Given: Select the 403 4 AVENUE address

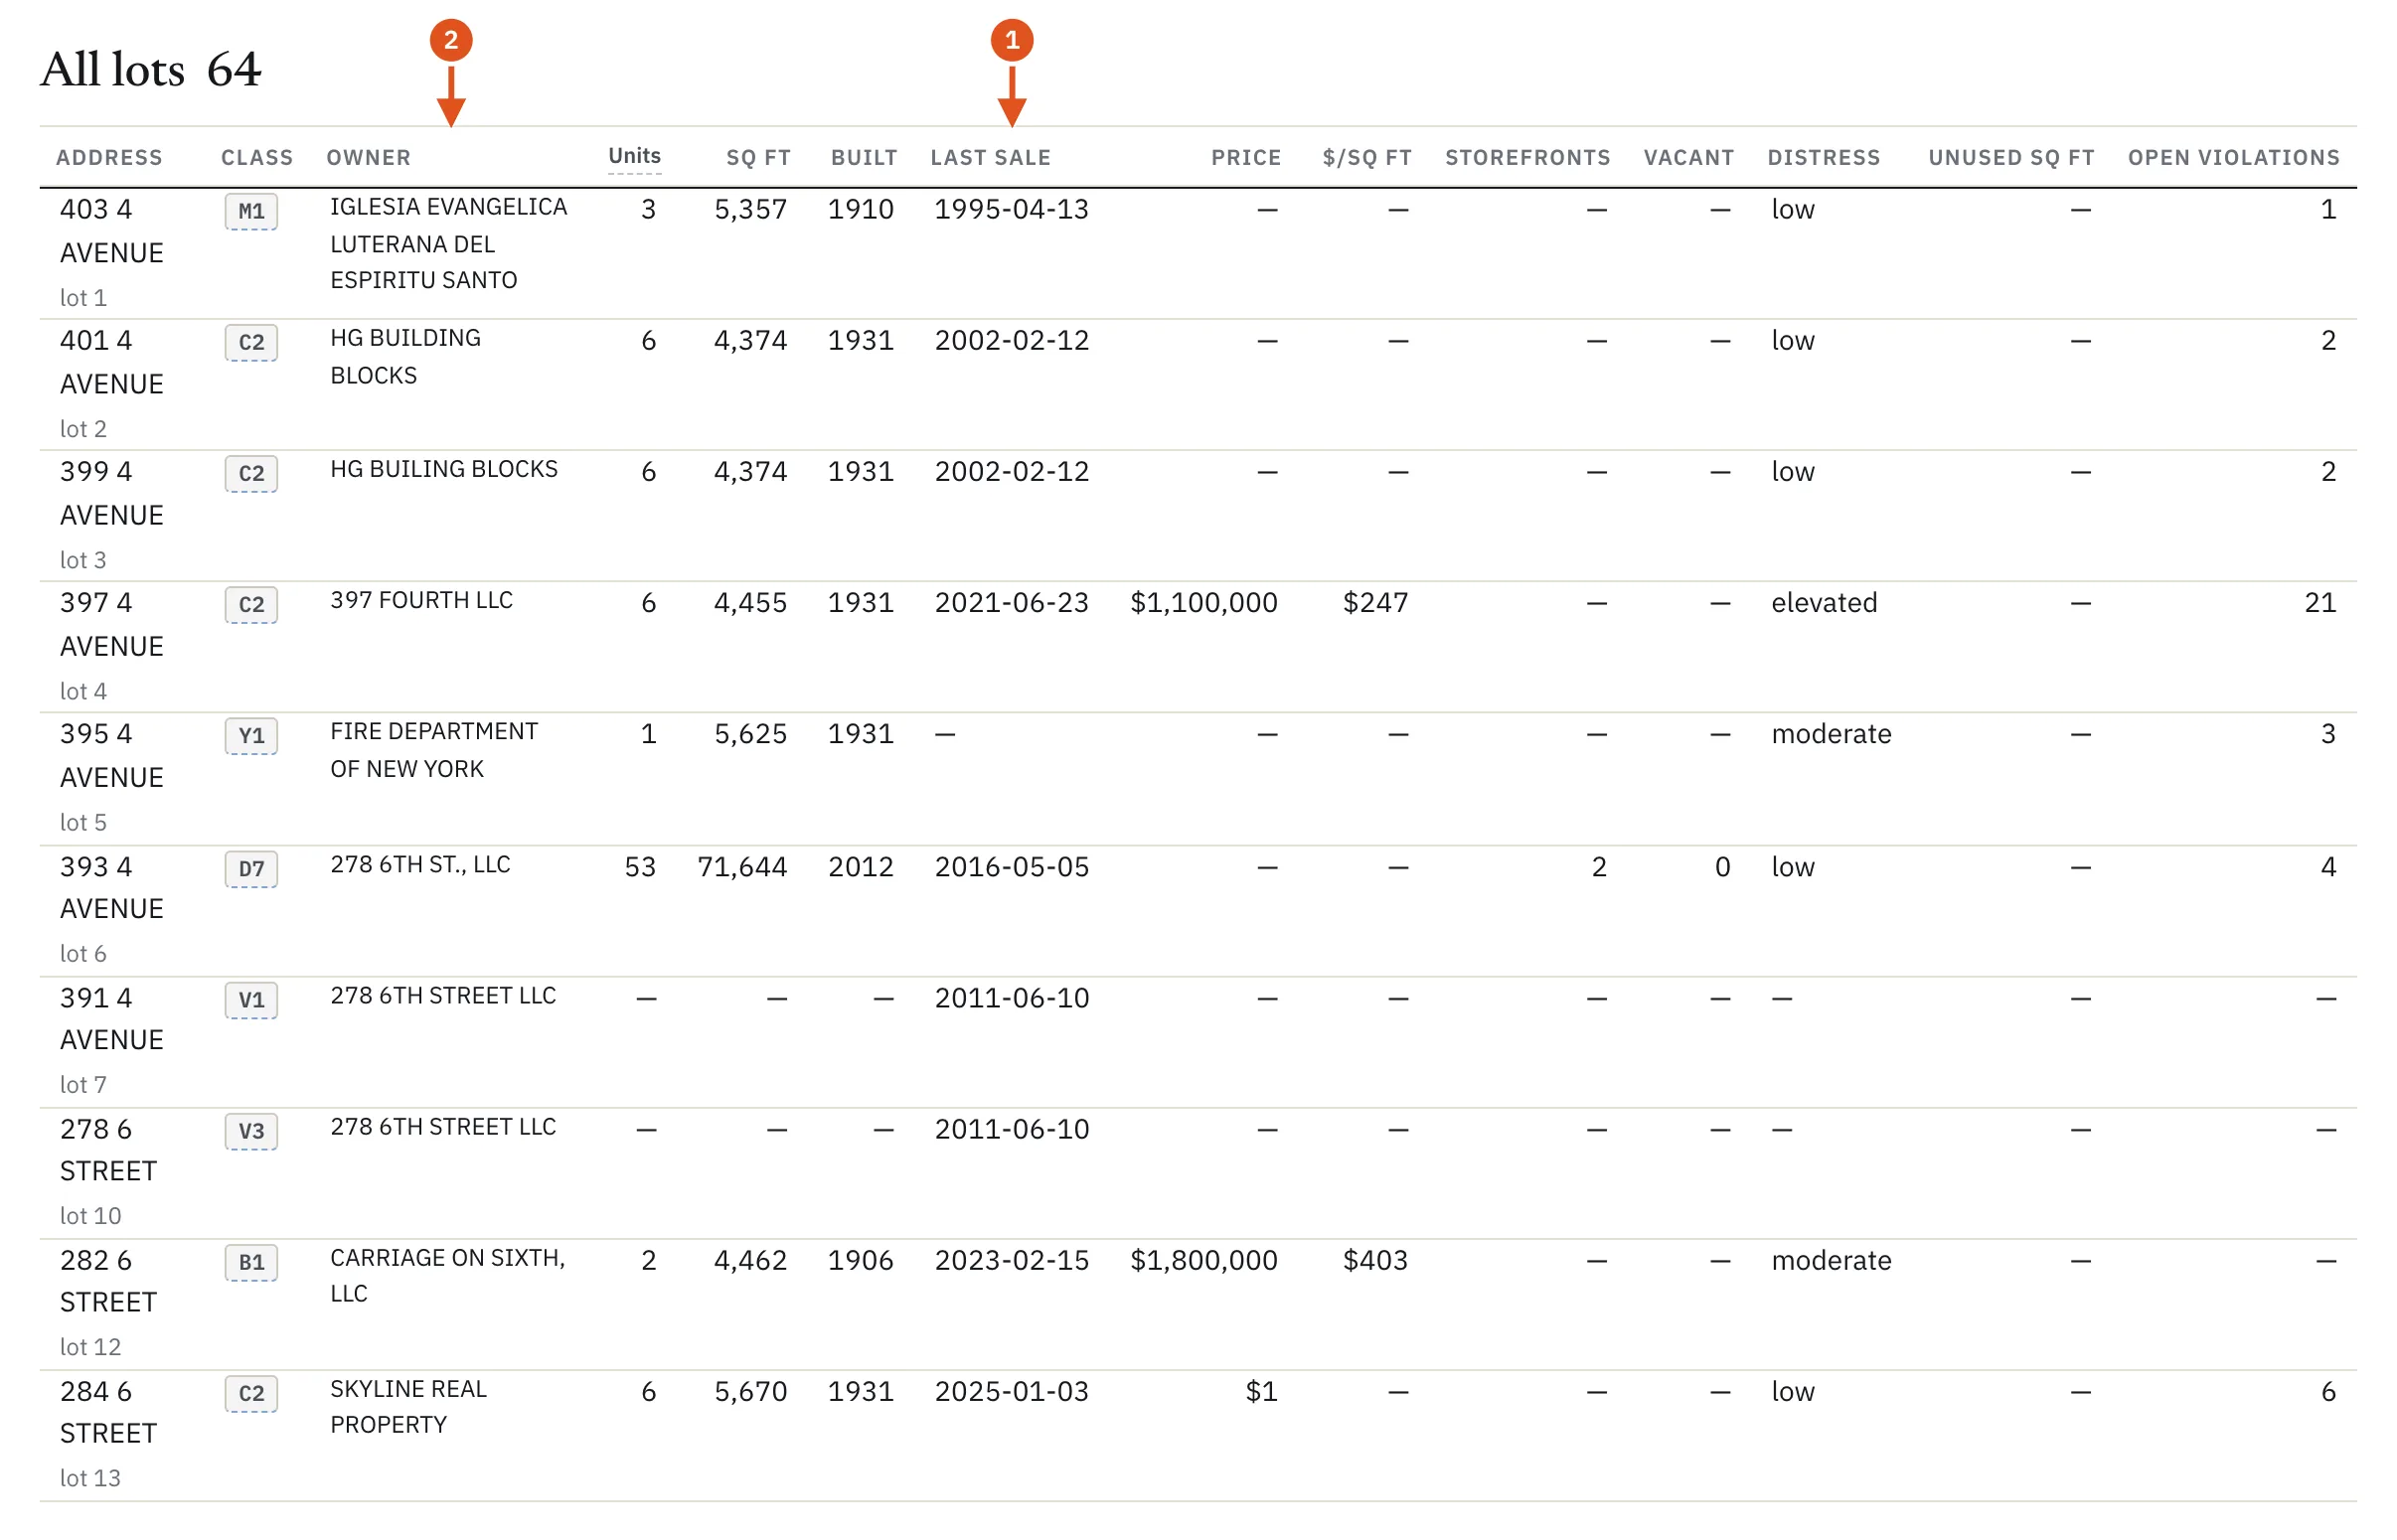Looking at the screenshot, I should coord(111,231).
